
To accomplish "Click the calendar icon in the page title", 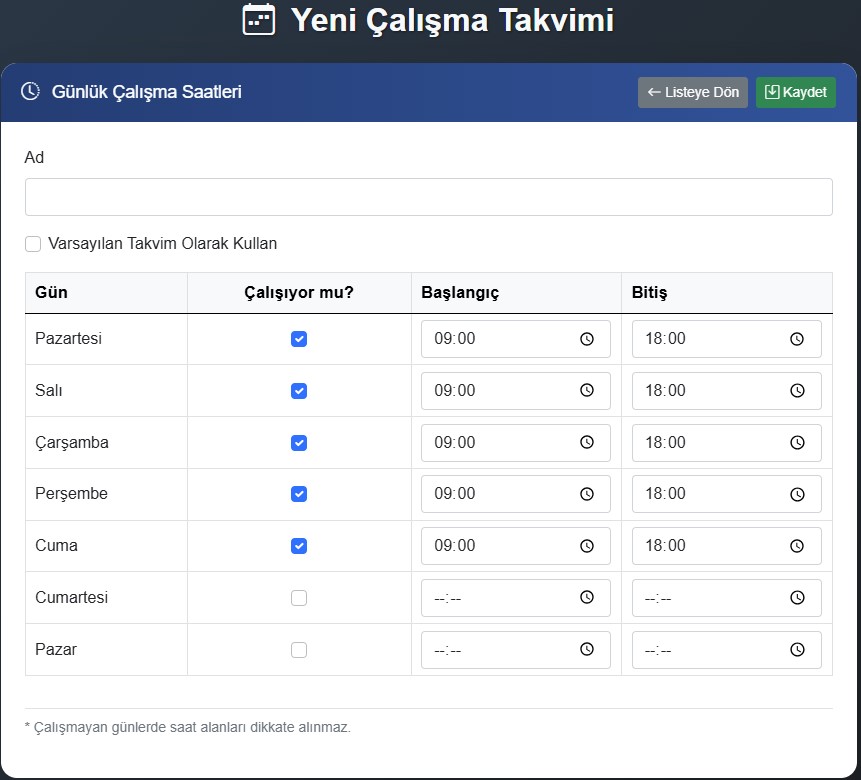I will tap(258, 20).
